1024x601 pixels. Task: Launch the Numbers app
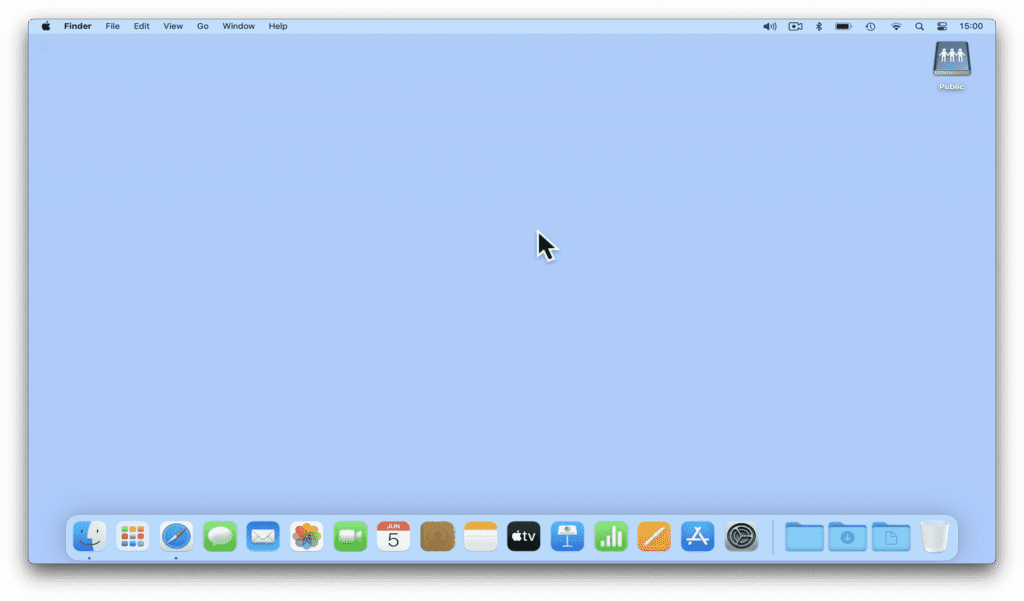611,536
